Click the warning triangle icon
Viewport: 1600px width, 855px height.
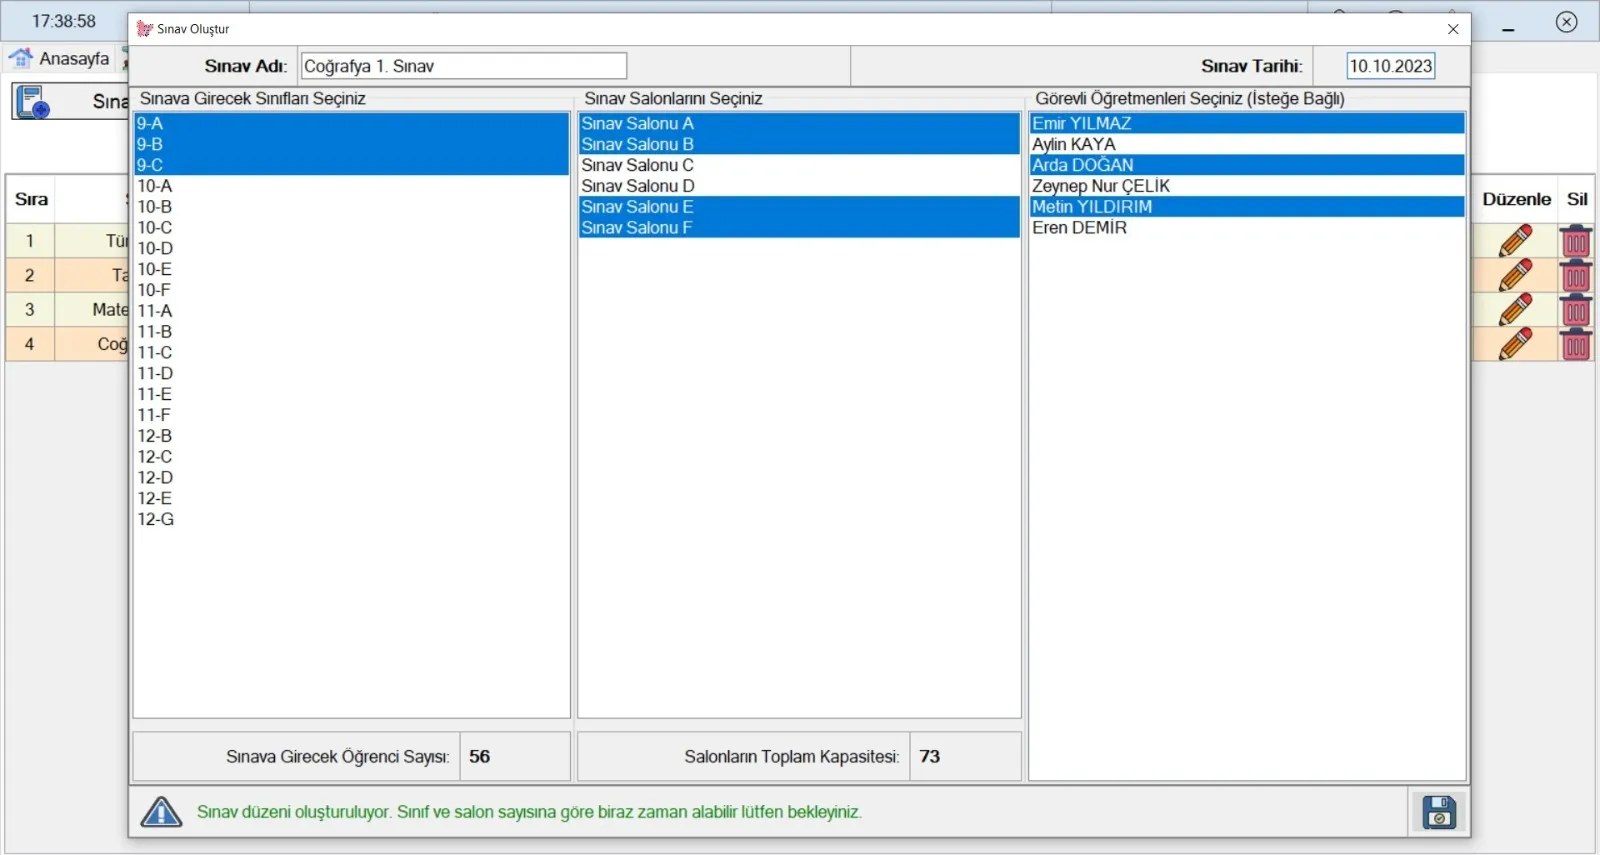click(x=161, y=812)
